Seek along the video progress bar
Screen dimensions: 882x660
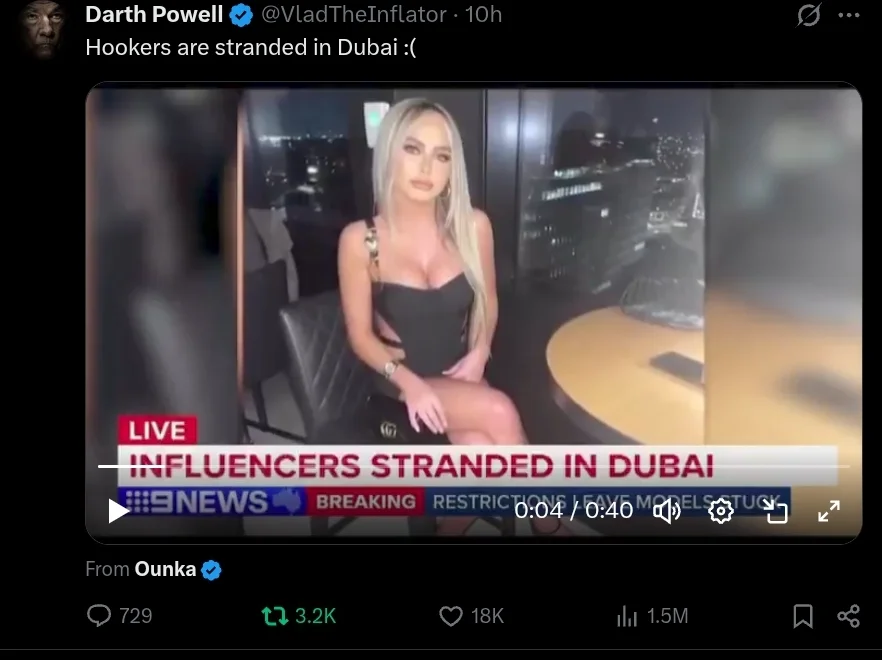pyautogui.click(x=474, y=466)
